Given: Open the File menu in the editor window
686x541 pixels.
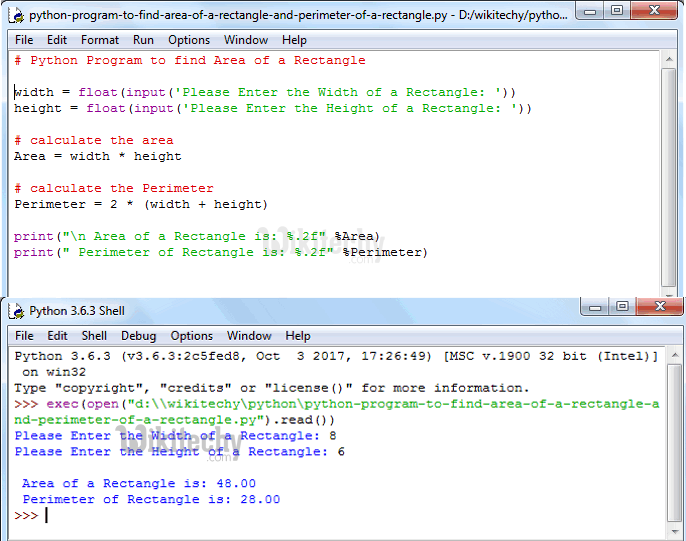Looking at the screenshot, I should (24, 40).
